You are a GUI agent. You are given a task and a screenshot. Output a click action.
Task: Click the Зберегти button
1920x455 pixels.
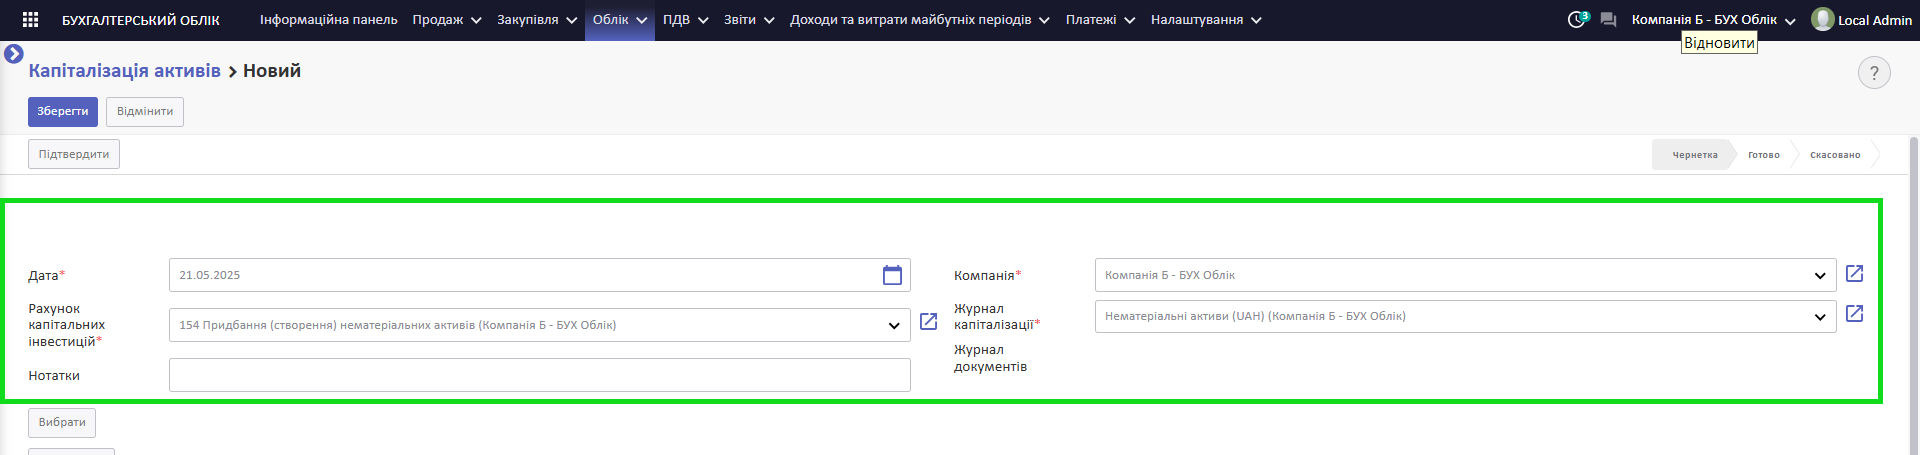63,112
